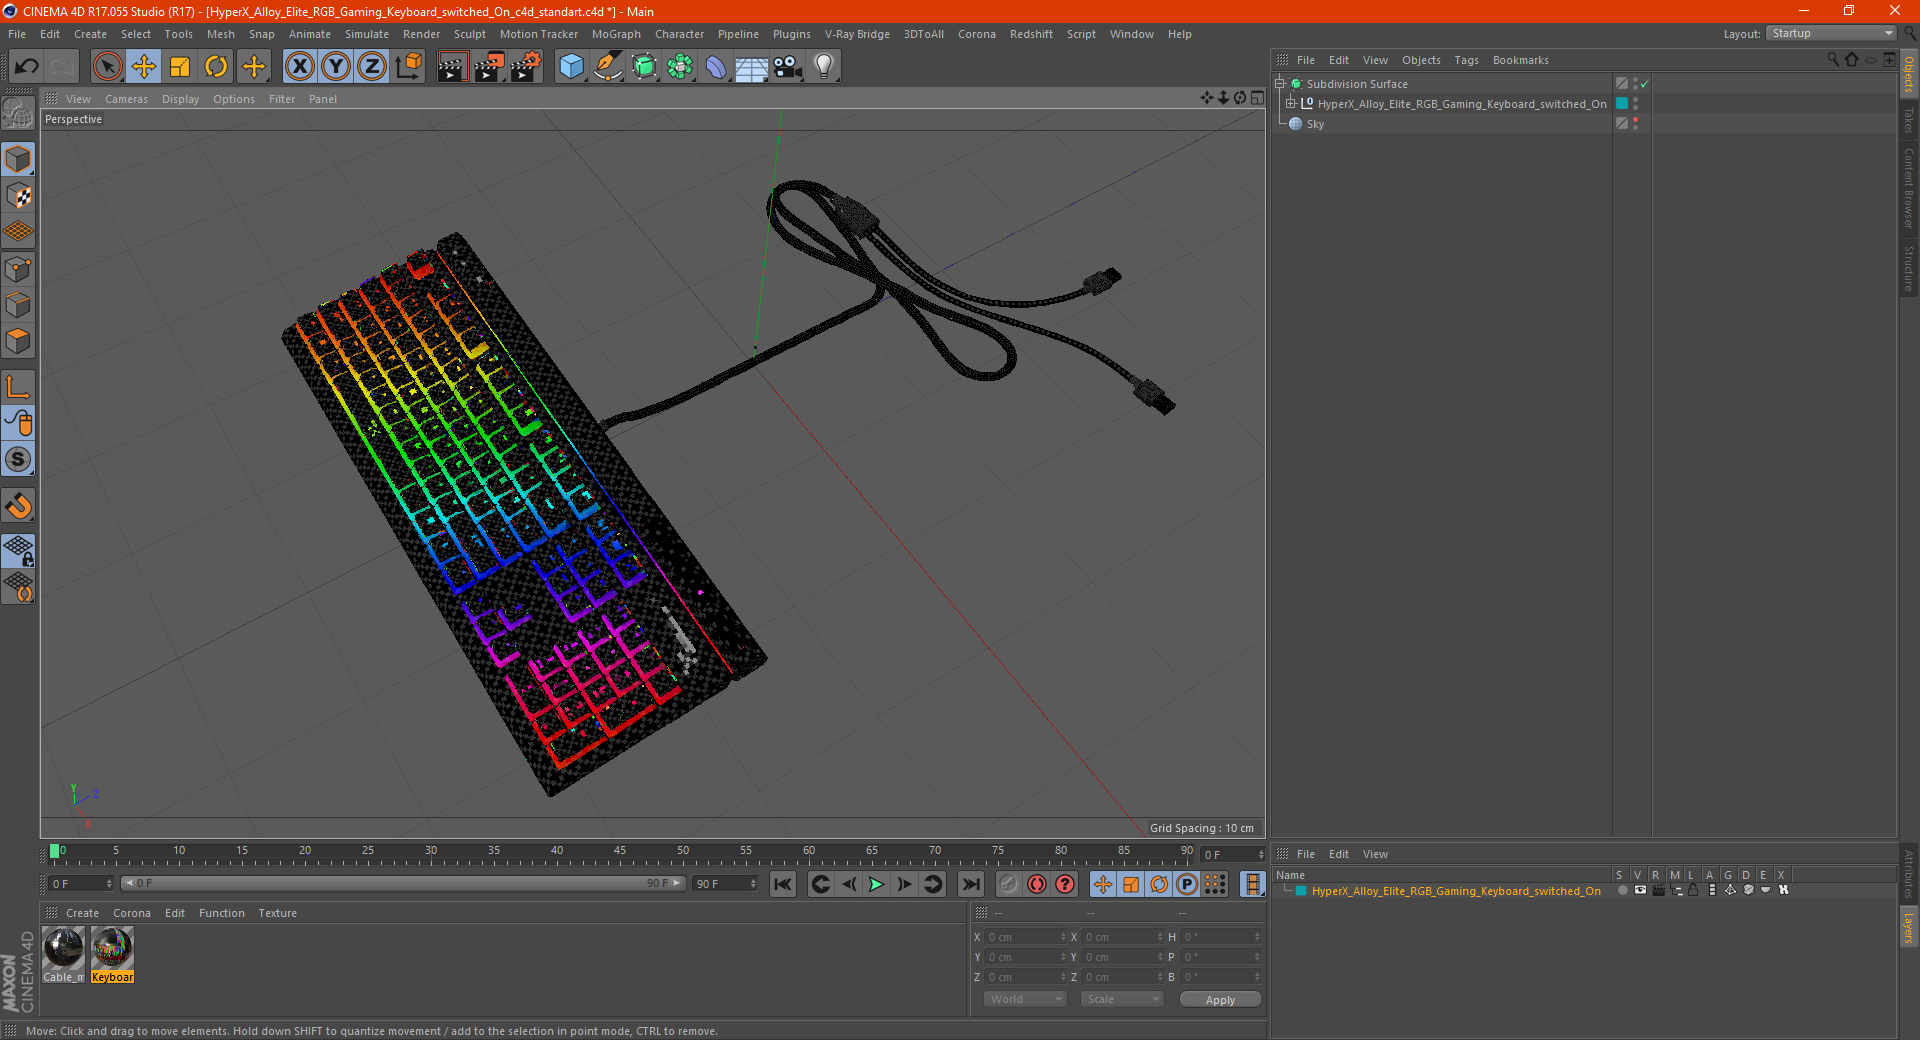Open the Layout Startup dropdown
This screenshot has width=1920, height=1040.
pyautogui.click(x=1831, y=33)
